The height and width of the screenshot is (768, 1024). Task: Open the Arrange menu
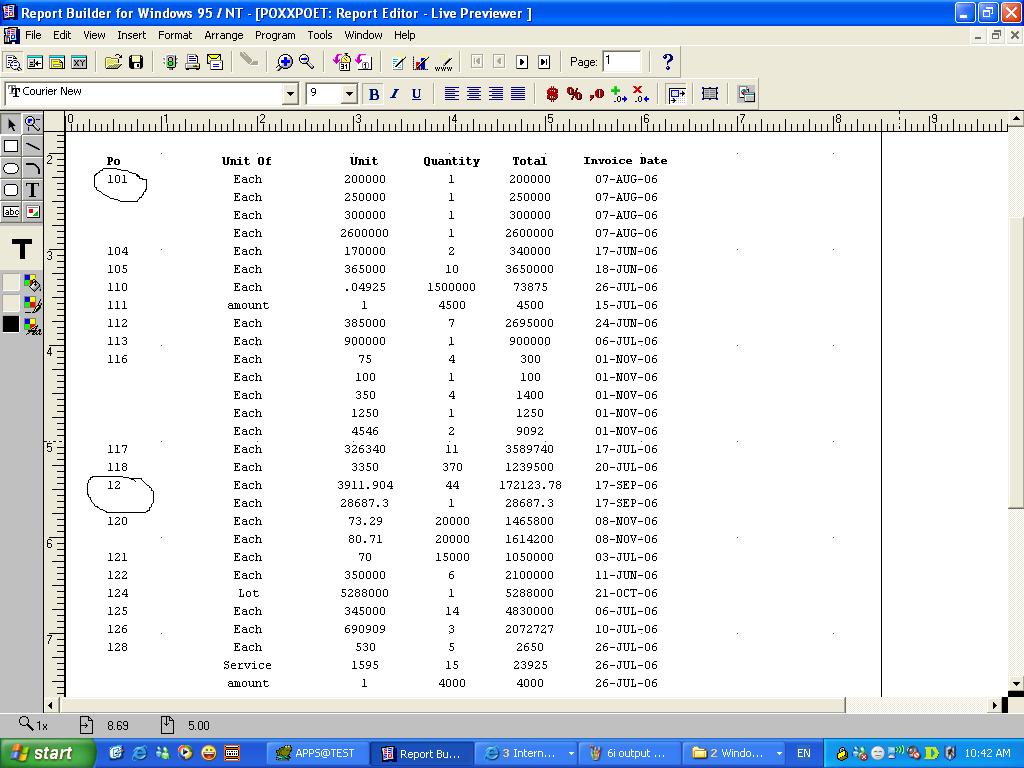[223, 35]
